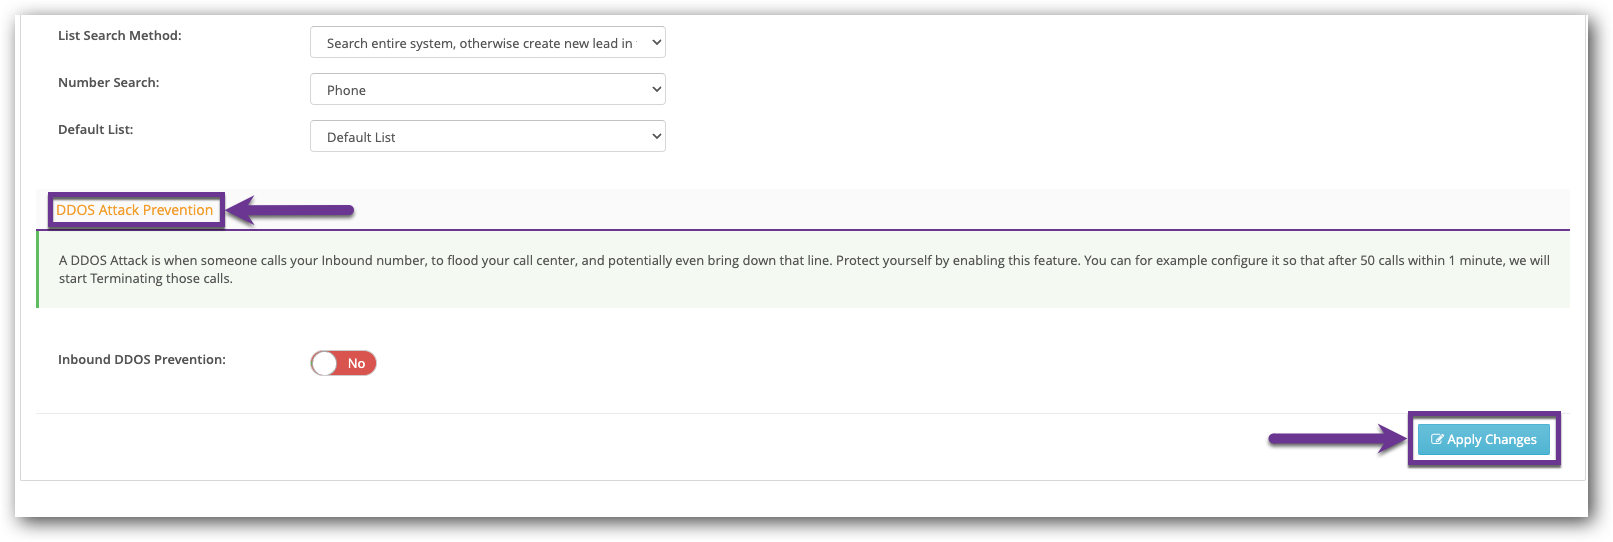Click the chevron arrow on Number Search
1613x542 pixels.
656,89
